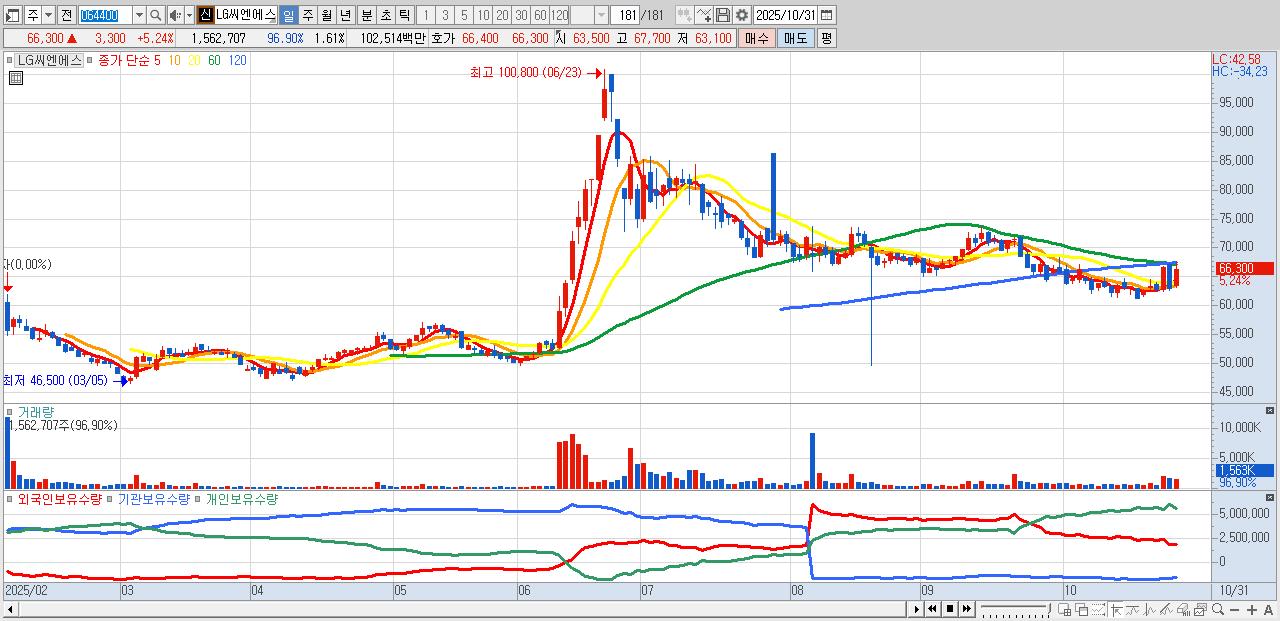Viewport: 1280px width, 621px height.
Task: Click the volume panel close box icon
Action: click(x=1270, y=411)
